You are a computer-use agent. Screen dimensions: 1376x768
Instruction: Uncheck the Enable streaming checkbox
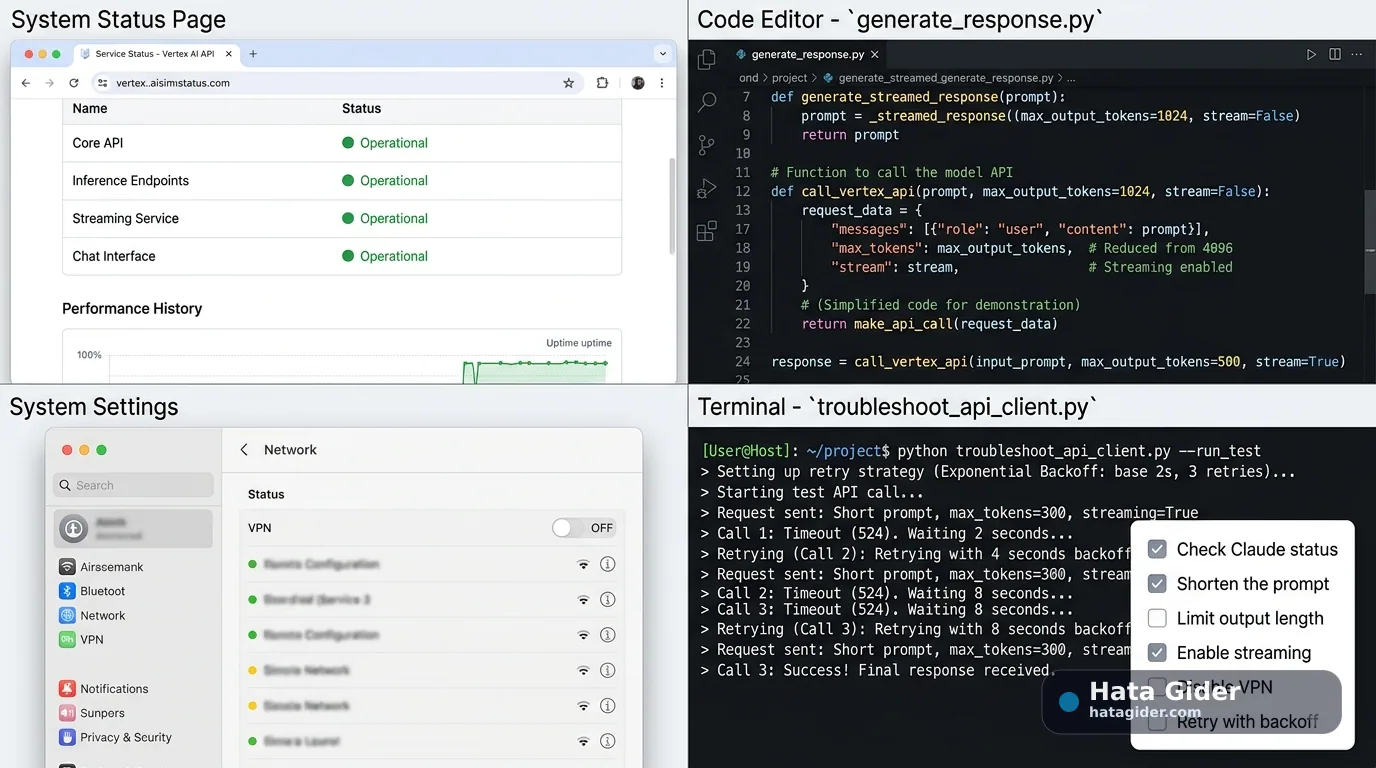1157,653
